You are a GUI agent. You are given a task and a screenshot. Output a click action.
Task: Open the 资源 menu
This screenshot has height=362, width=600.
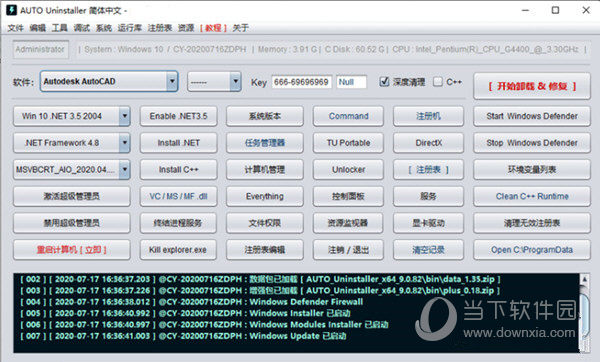click(186, 28)
